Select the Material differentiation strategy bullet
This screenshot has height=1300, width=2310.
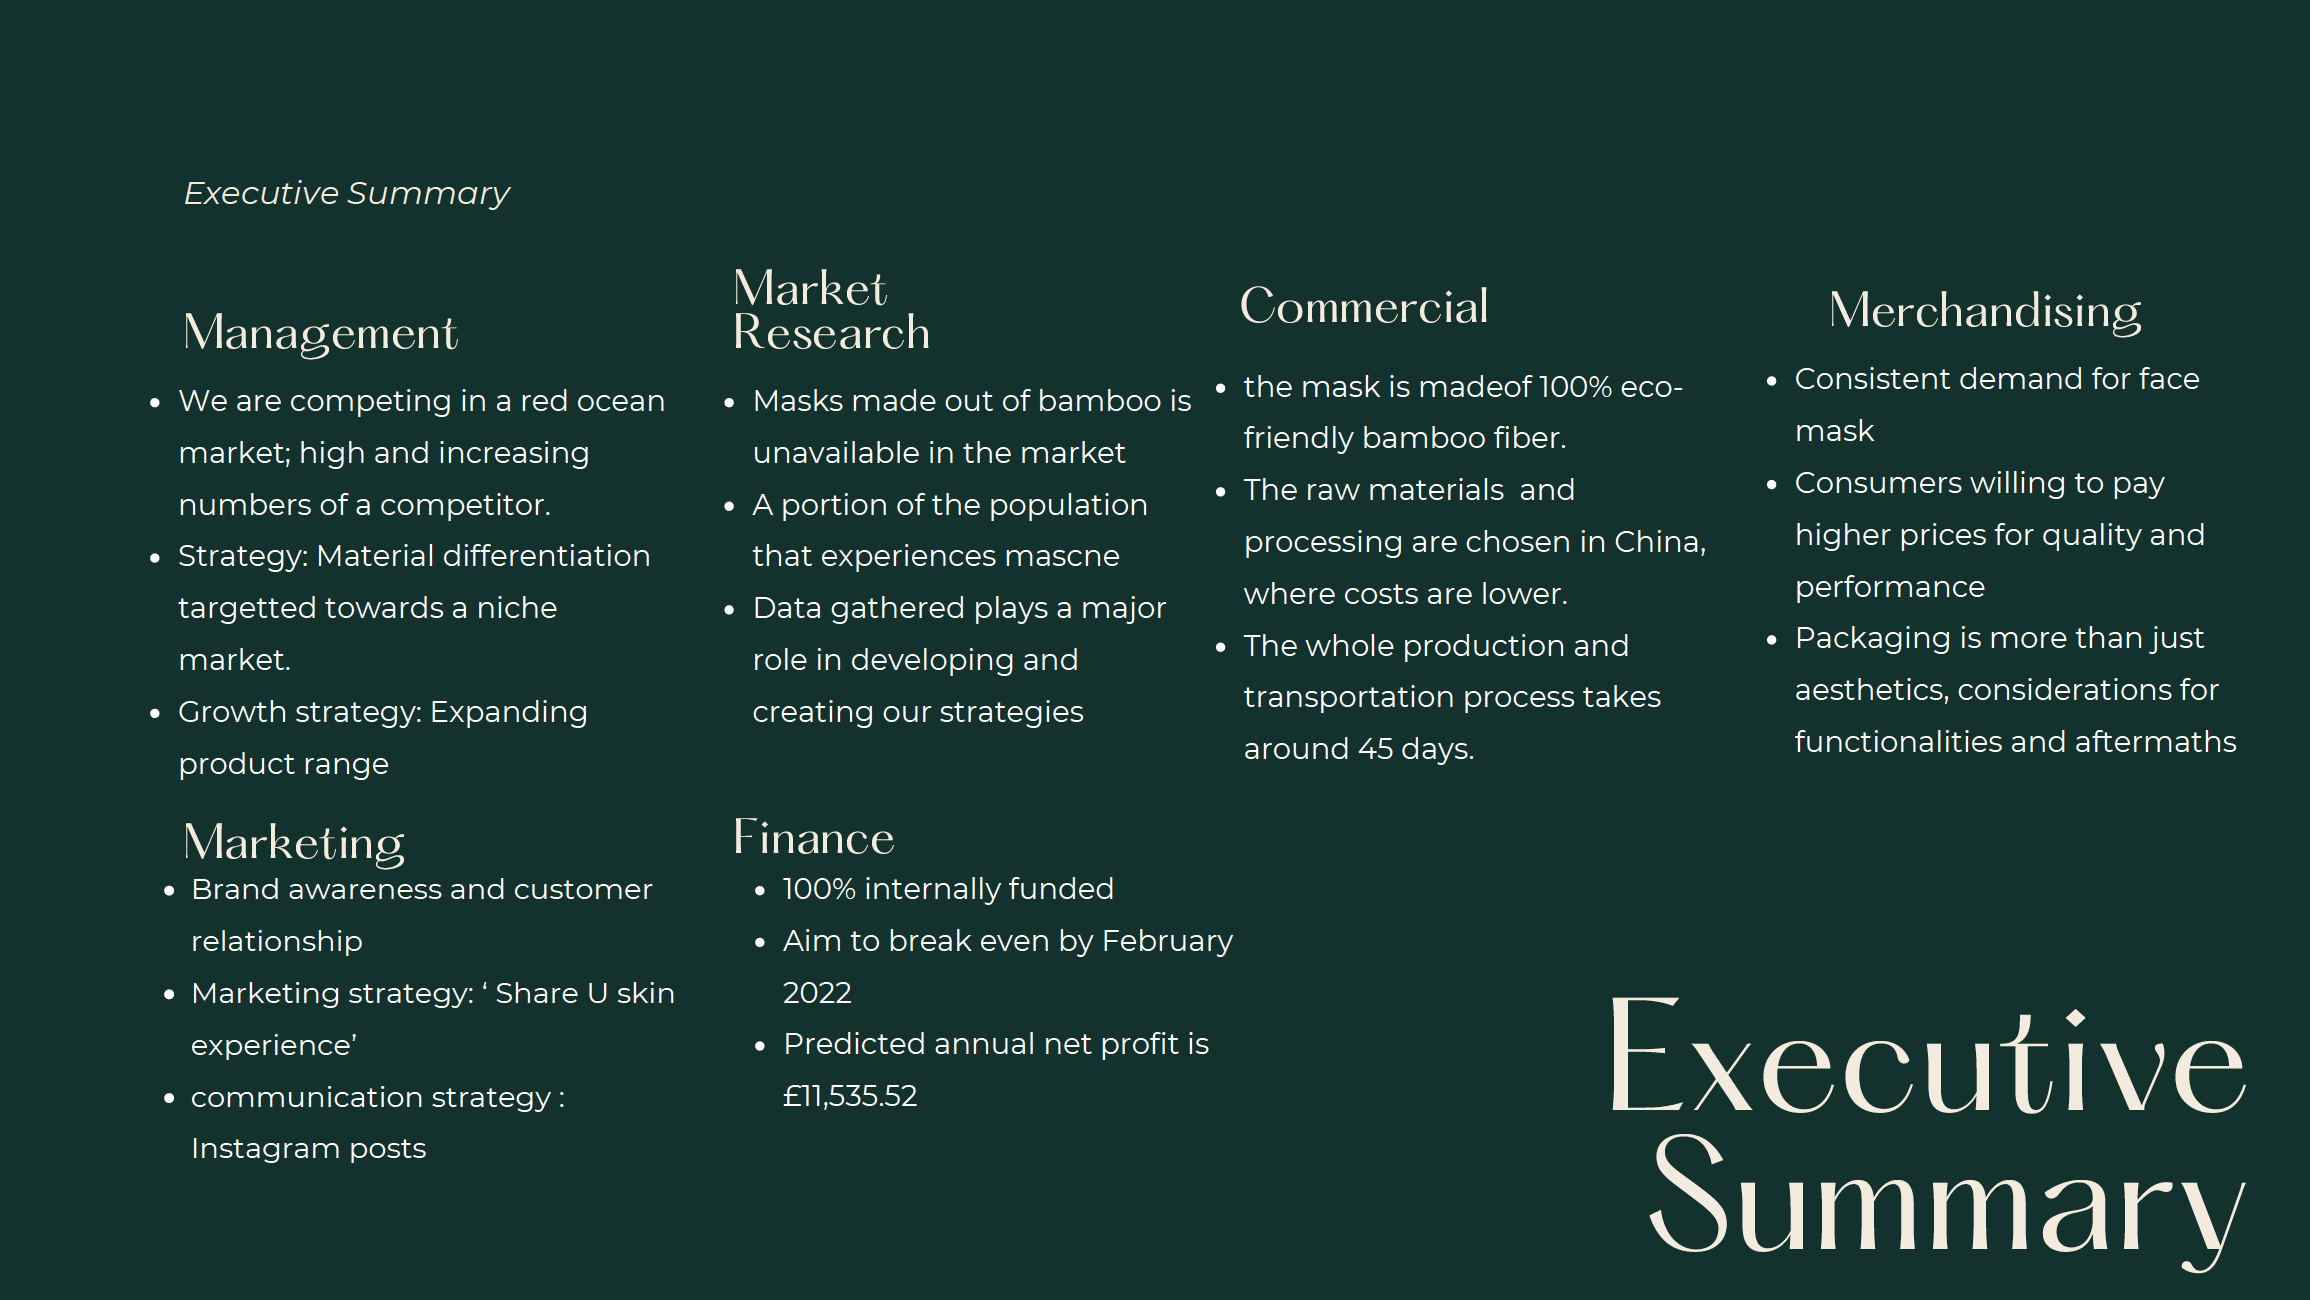[414, 608]
